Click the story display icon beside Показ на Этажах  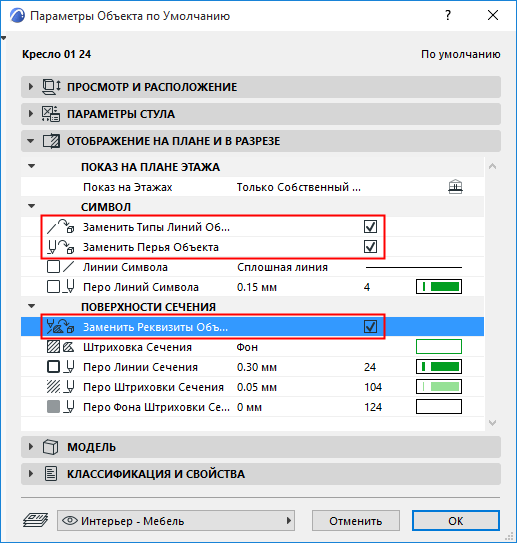point(455,187)
